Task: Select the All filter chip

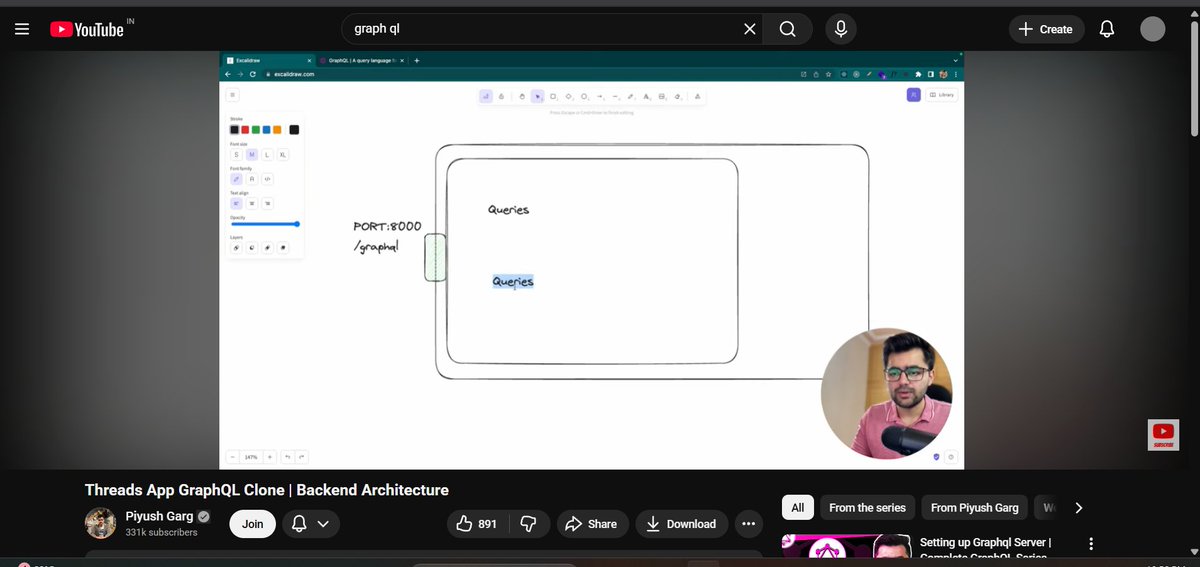Action: (x=797, y=508)
